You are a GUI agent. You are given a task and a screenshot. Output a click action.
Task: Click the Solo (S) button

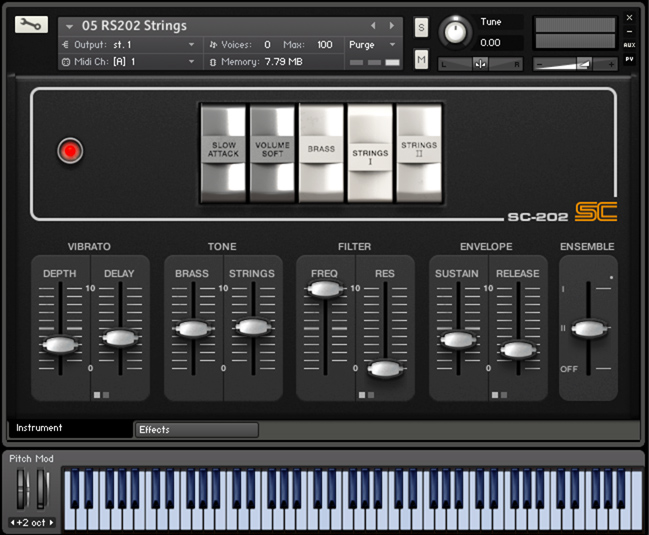[421, 27]
